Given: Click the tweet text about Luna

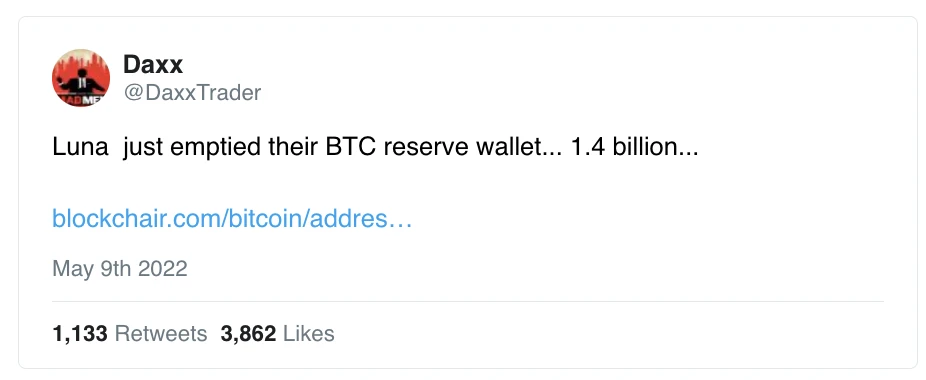Looking at the screenshot, I should point(376,147).
